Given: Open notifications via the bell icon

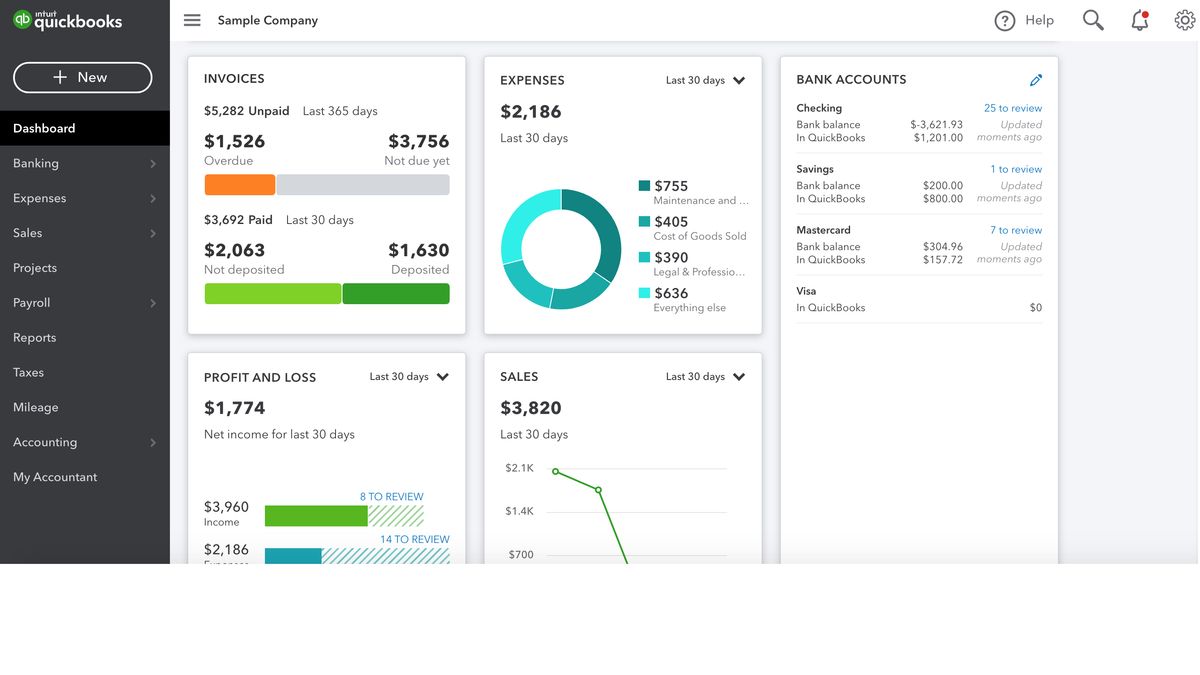Looking at the screenshot, I should click(1139, 20).
